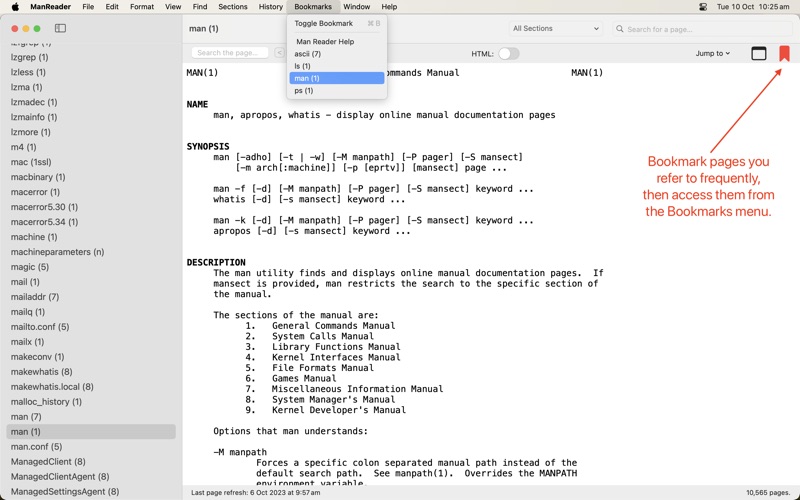Open the Sections menu
The width and height of the screenshot is (800, 500).
pos(233,7)
